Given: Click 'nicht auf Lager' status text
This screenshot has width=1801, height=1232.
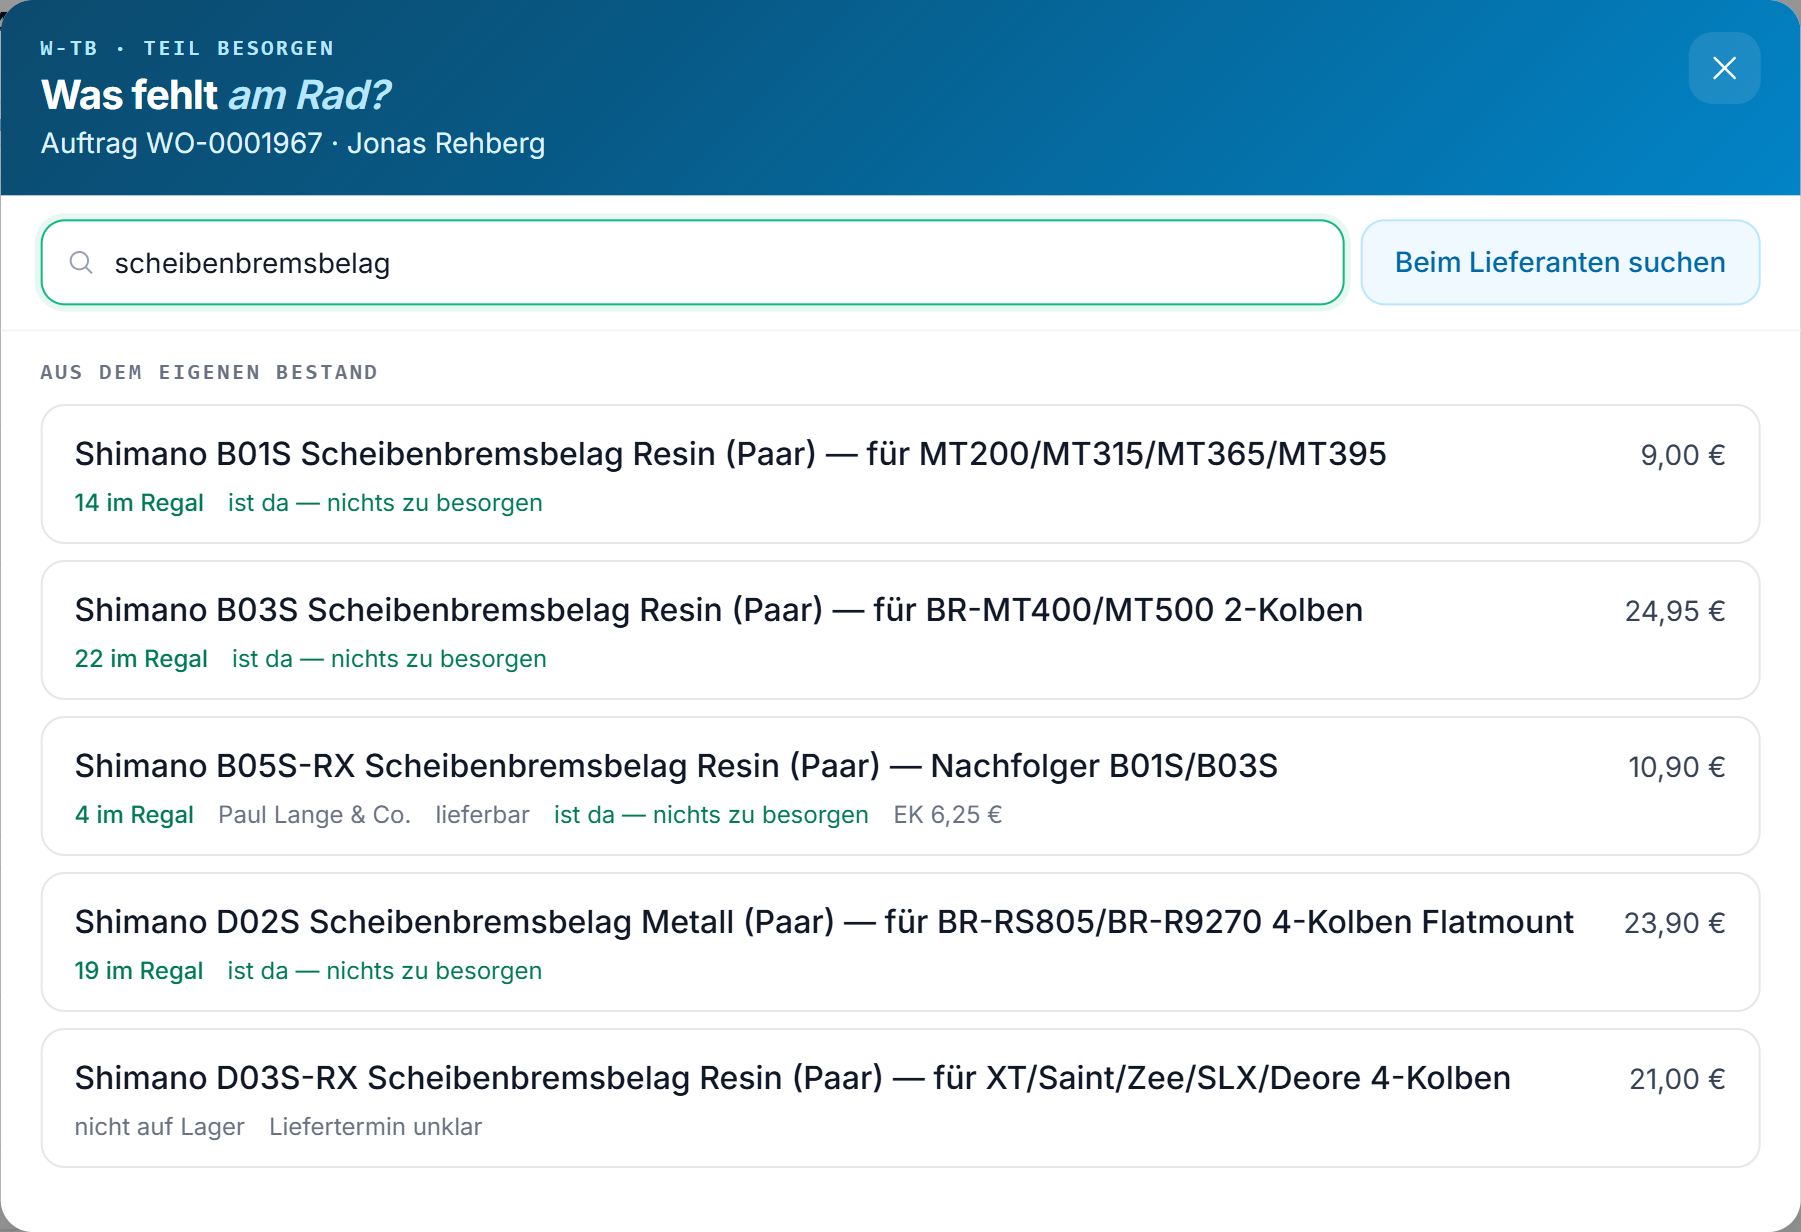Looking at the screenshot, I should 160,1127.
